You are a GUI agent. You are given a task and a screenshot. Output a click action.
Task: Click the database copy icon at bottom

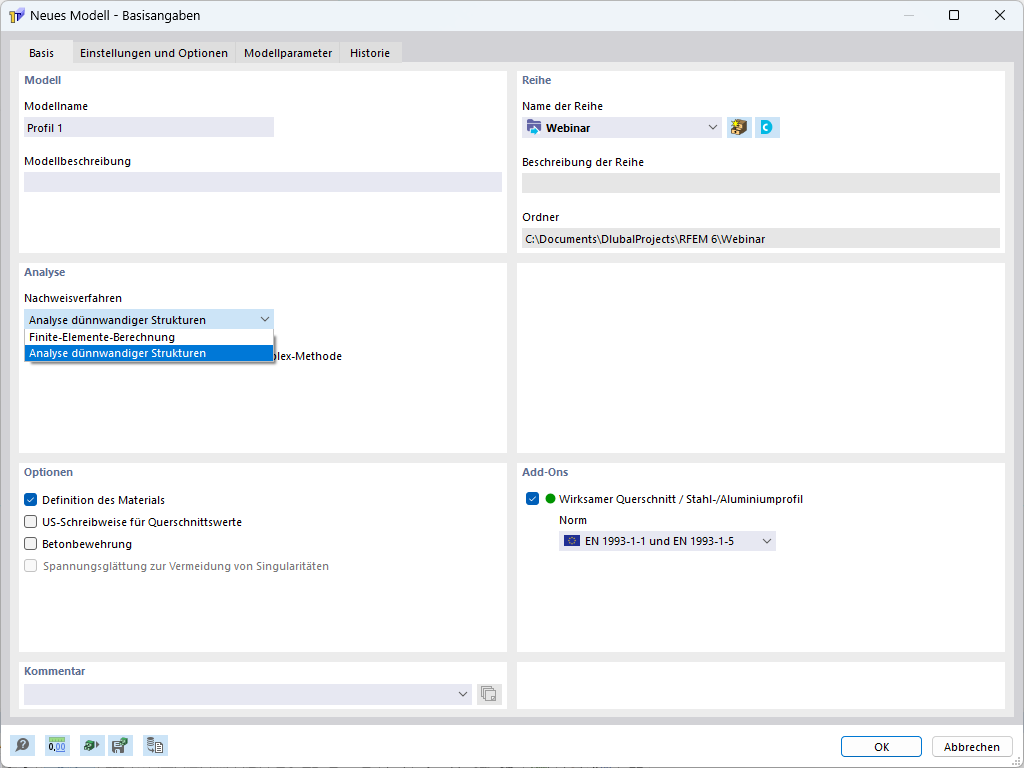(155, 746)
